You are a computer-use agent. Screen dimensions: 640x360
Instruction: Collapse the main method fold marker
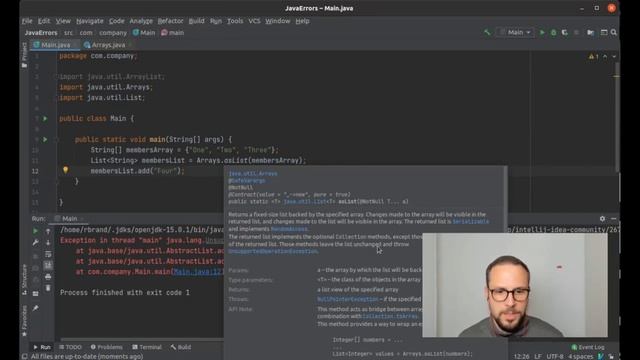[57, 139]
